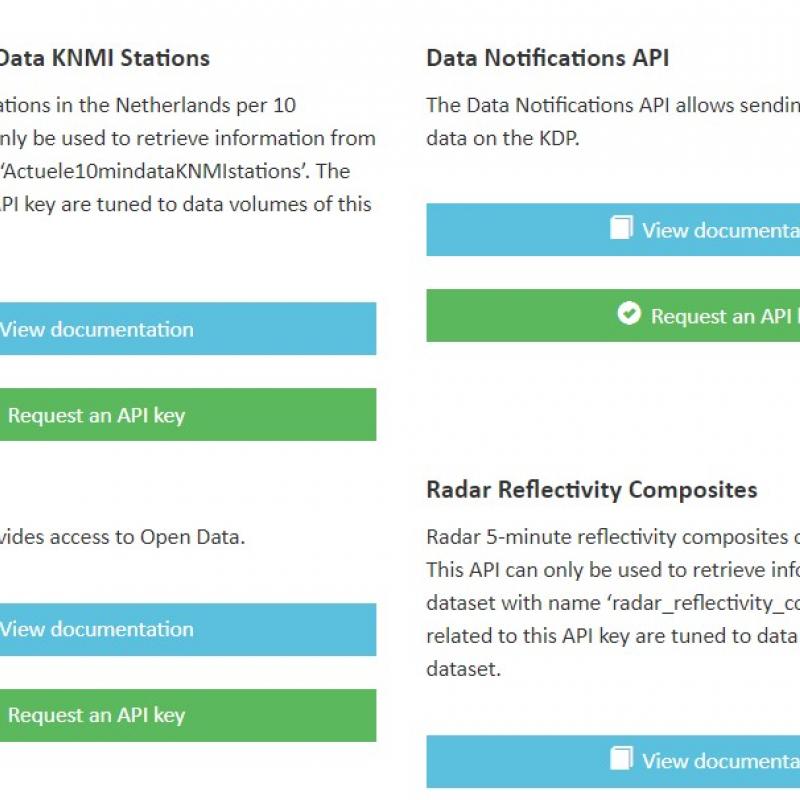800x800 pixels.
Task: View documentation text for Radar Reflectivity Composites
Action: 720,761
